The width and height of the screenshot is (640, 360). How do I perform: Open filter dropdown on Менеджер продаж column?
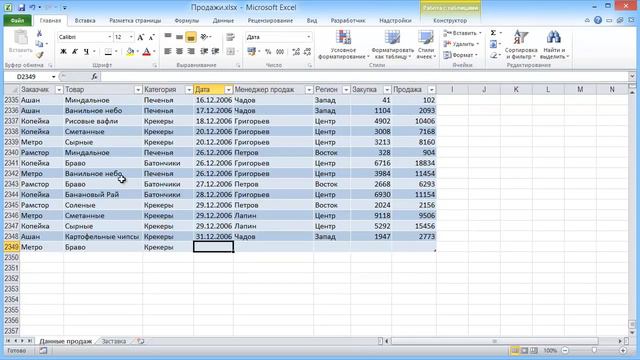coord(309,89)
